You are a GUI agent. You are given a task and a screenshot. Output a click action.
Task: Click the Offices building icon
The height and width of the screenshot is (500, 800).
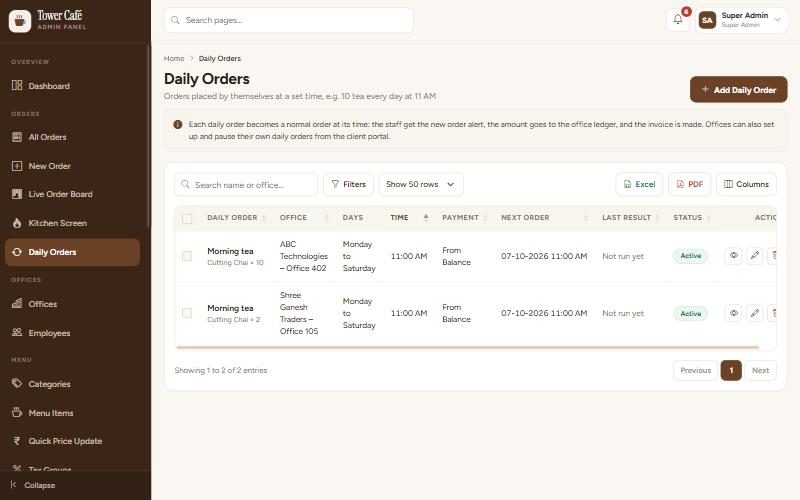coord(17,304)
